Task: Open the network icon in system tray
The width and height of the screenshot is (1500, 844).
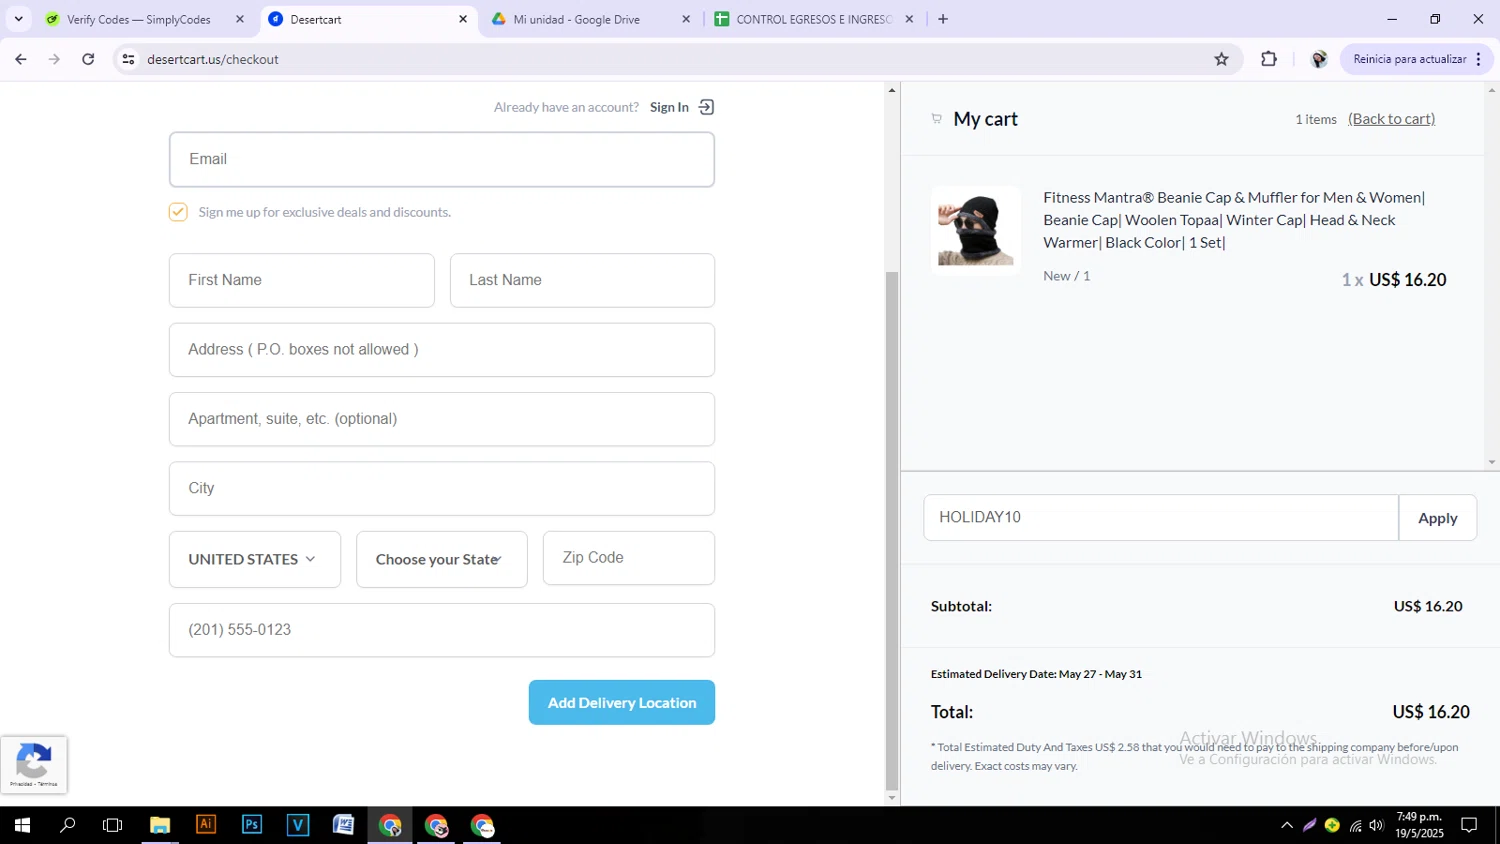Action: click(x=1355, y=825)
